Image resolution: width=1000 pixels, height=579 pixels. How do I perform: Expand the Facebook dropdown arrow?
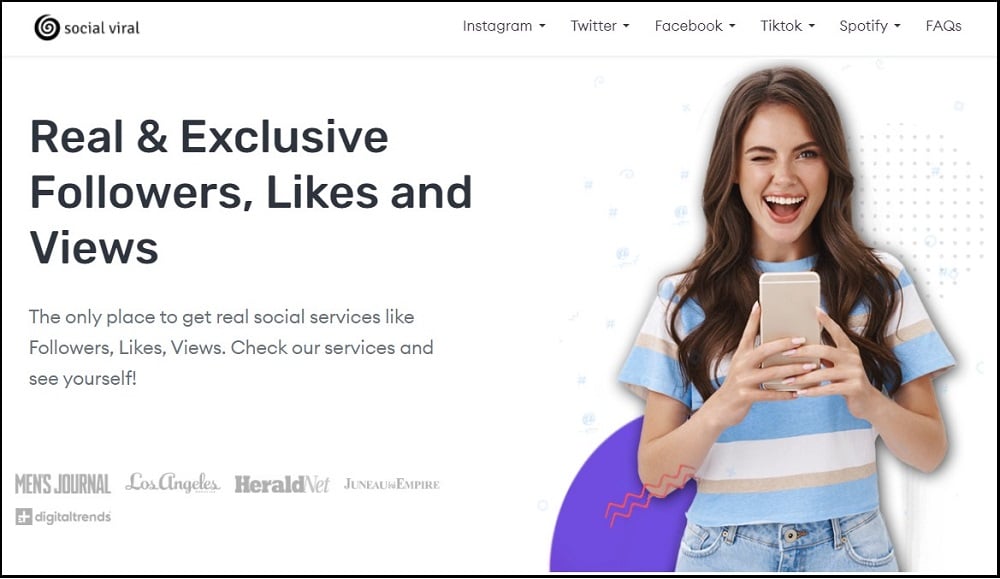[732, 26]
